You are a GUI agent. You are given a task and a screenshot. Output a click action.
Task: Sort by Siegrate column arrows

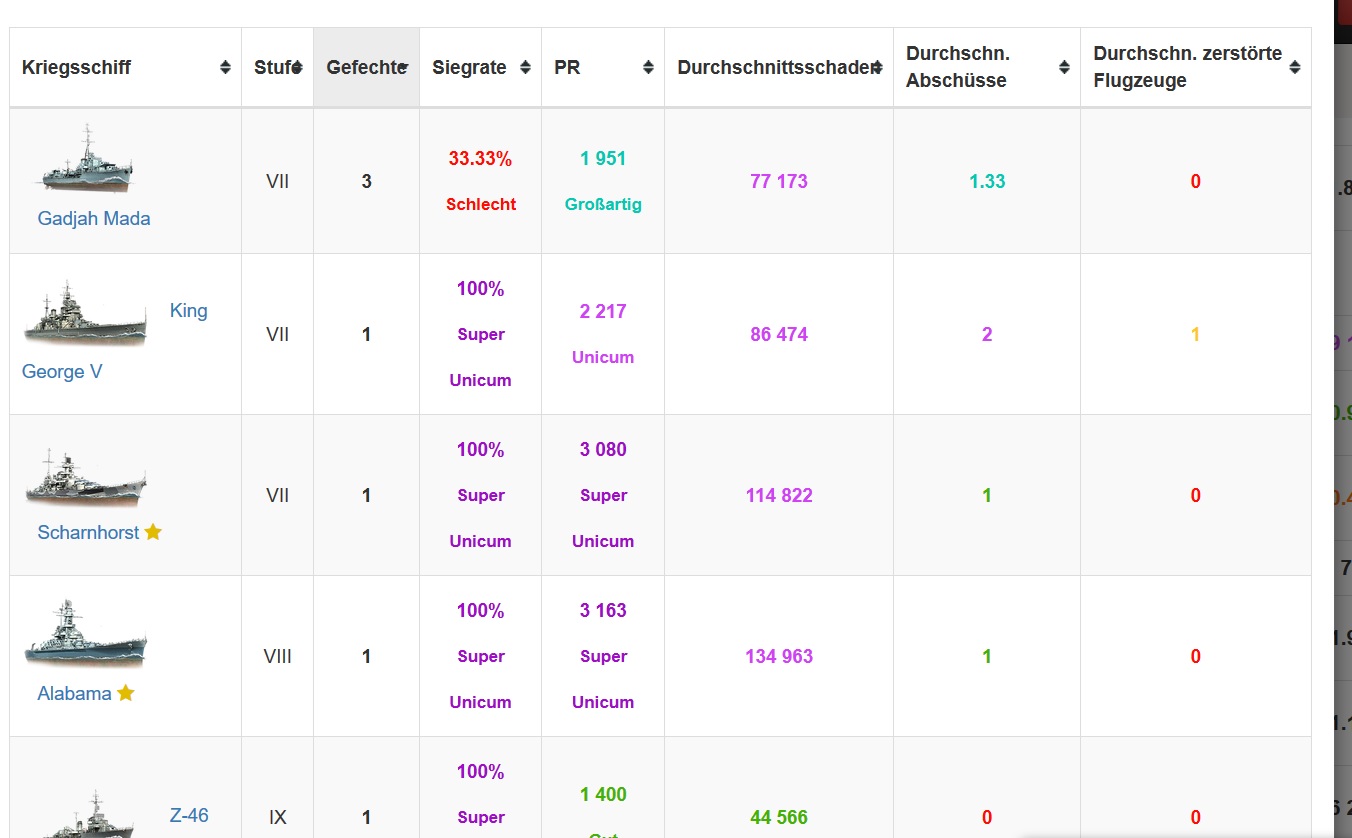(525, 67)
